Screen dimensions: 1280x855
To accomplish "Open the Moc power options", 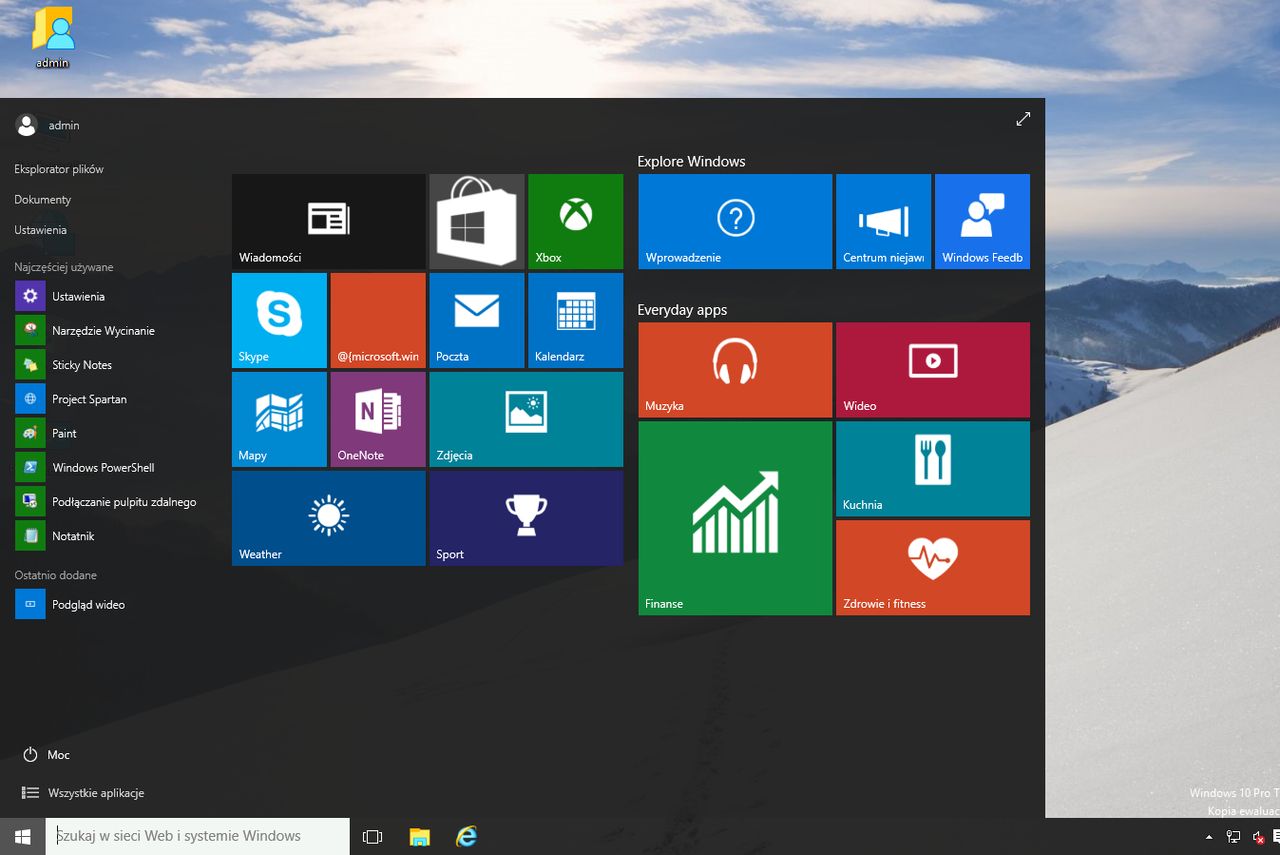I will click(46, 755).
